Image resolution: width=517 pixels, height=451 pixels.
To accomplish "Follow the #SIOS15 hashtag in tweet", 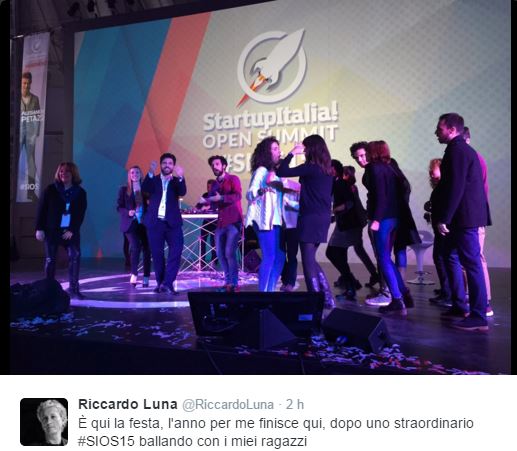I will (106, 441).
